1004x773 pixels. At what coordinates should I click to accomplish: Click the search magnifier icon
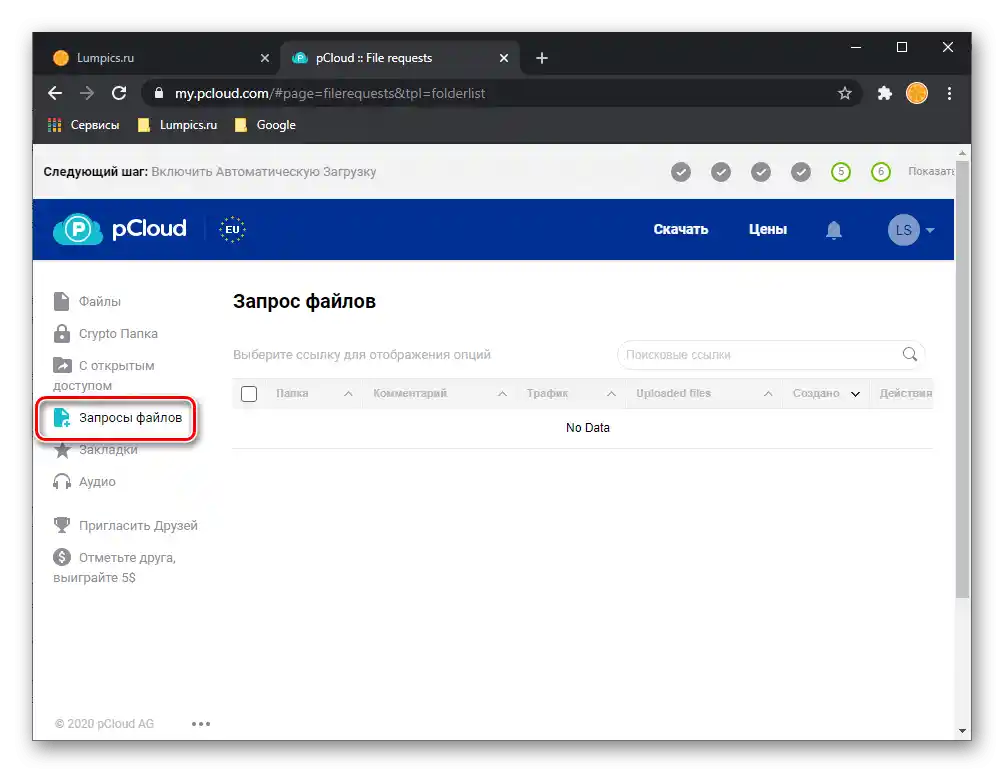pyautogui.click(x=909, y=354)
